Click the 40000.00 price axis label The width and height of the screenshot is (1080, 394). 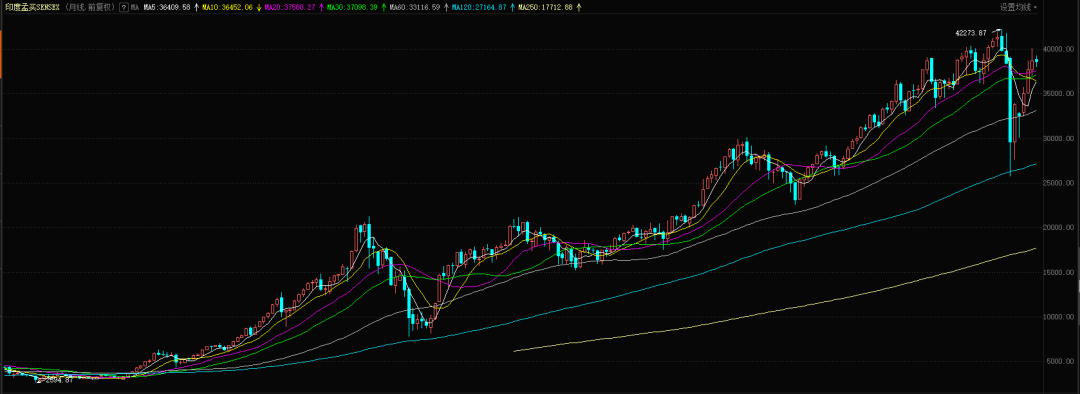pyautogui.click(x=1059, y=50)
